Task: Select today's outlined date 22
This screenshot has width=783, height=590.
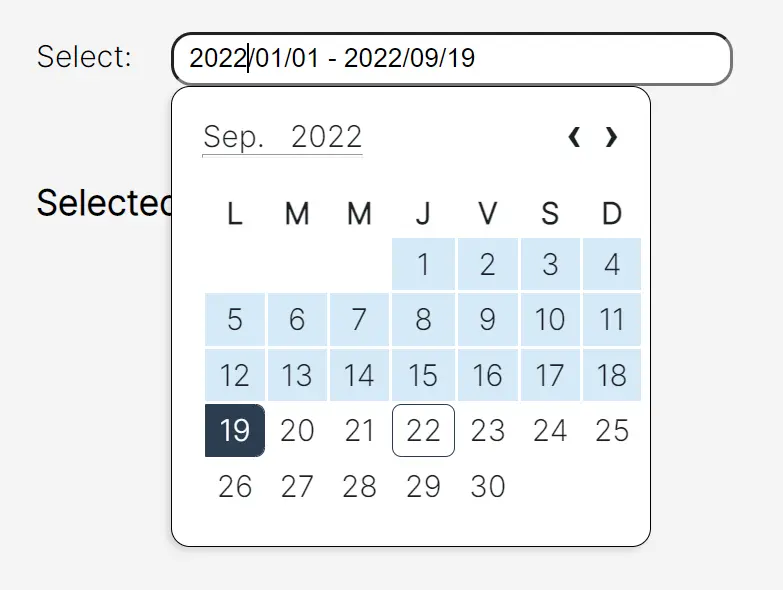Action: click(423, 430)
